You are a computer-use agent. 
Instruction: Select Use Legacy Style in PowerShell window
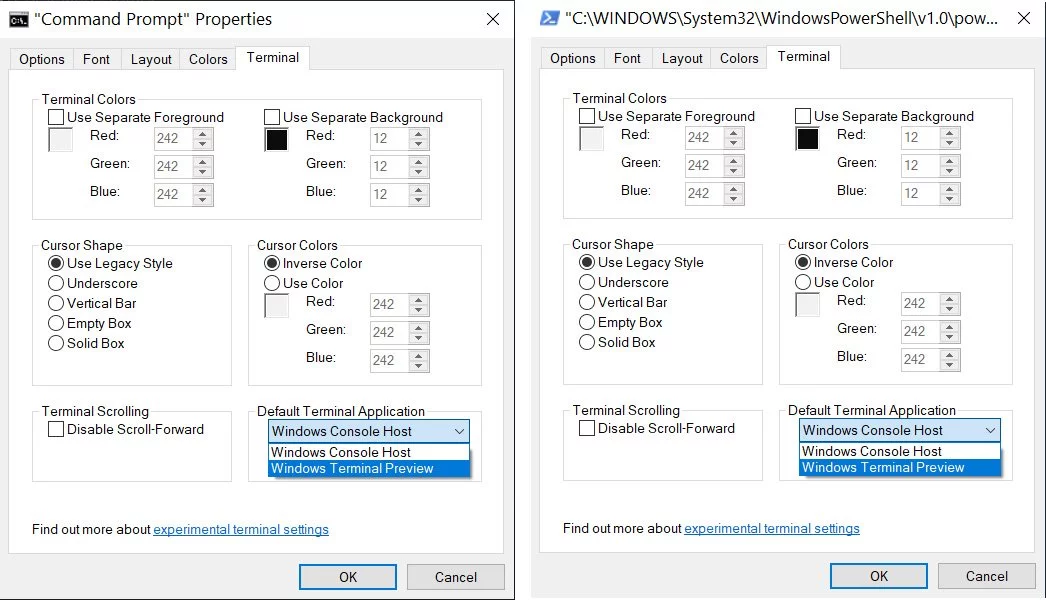[x=587, y=262]
